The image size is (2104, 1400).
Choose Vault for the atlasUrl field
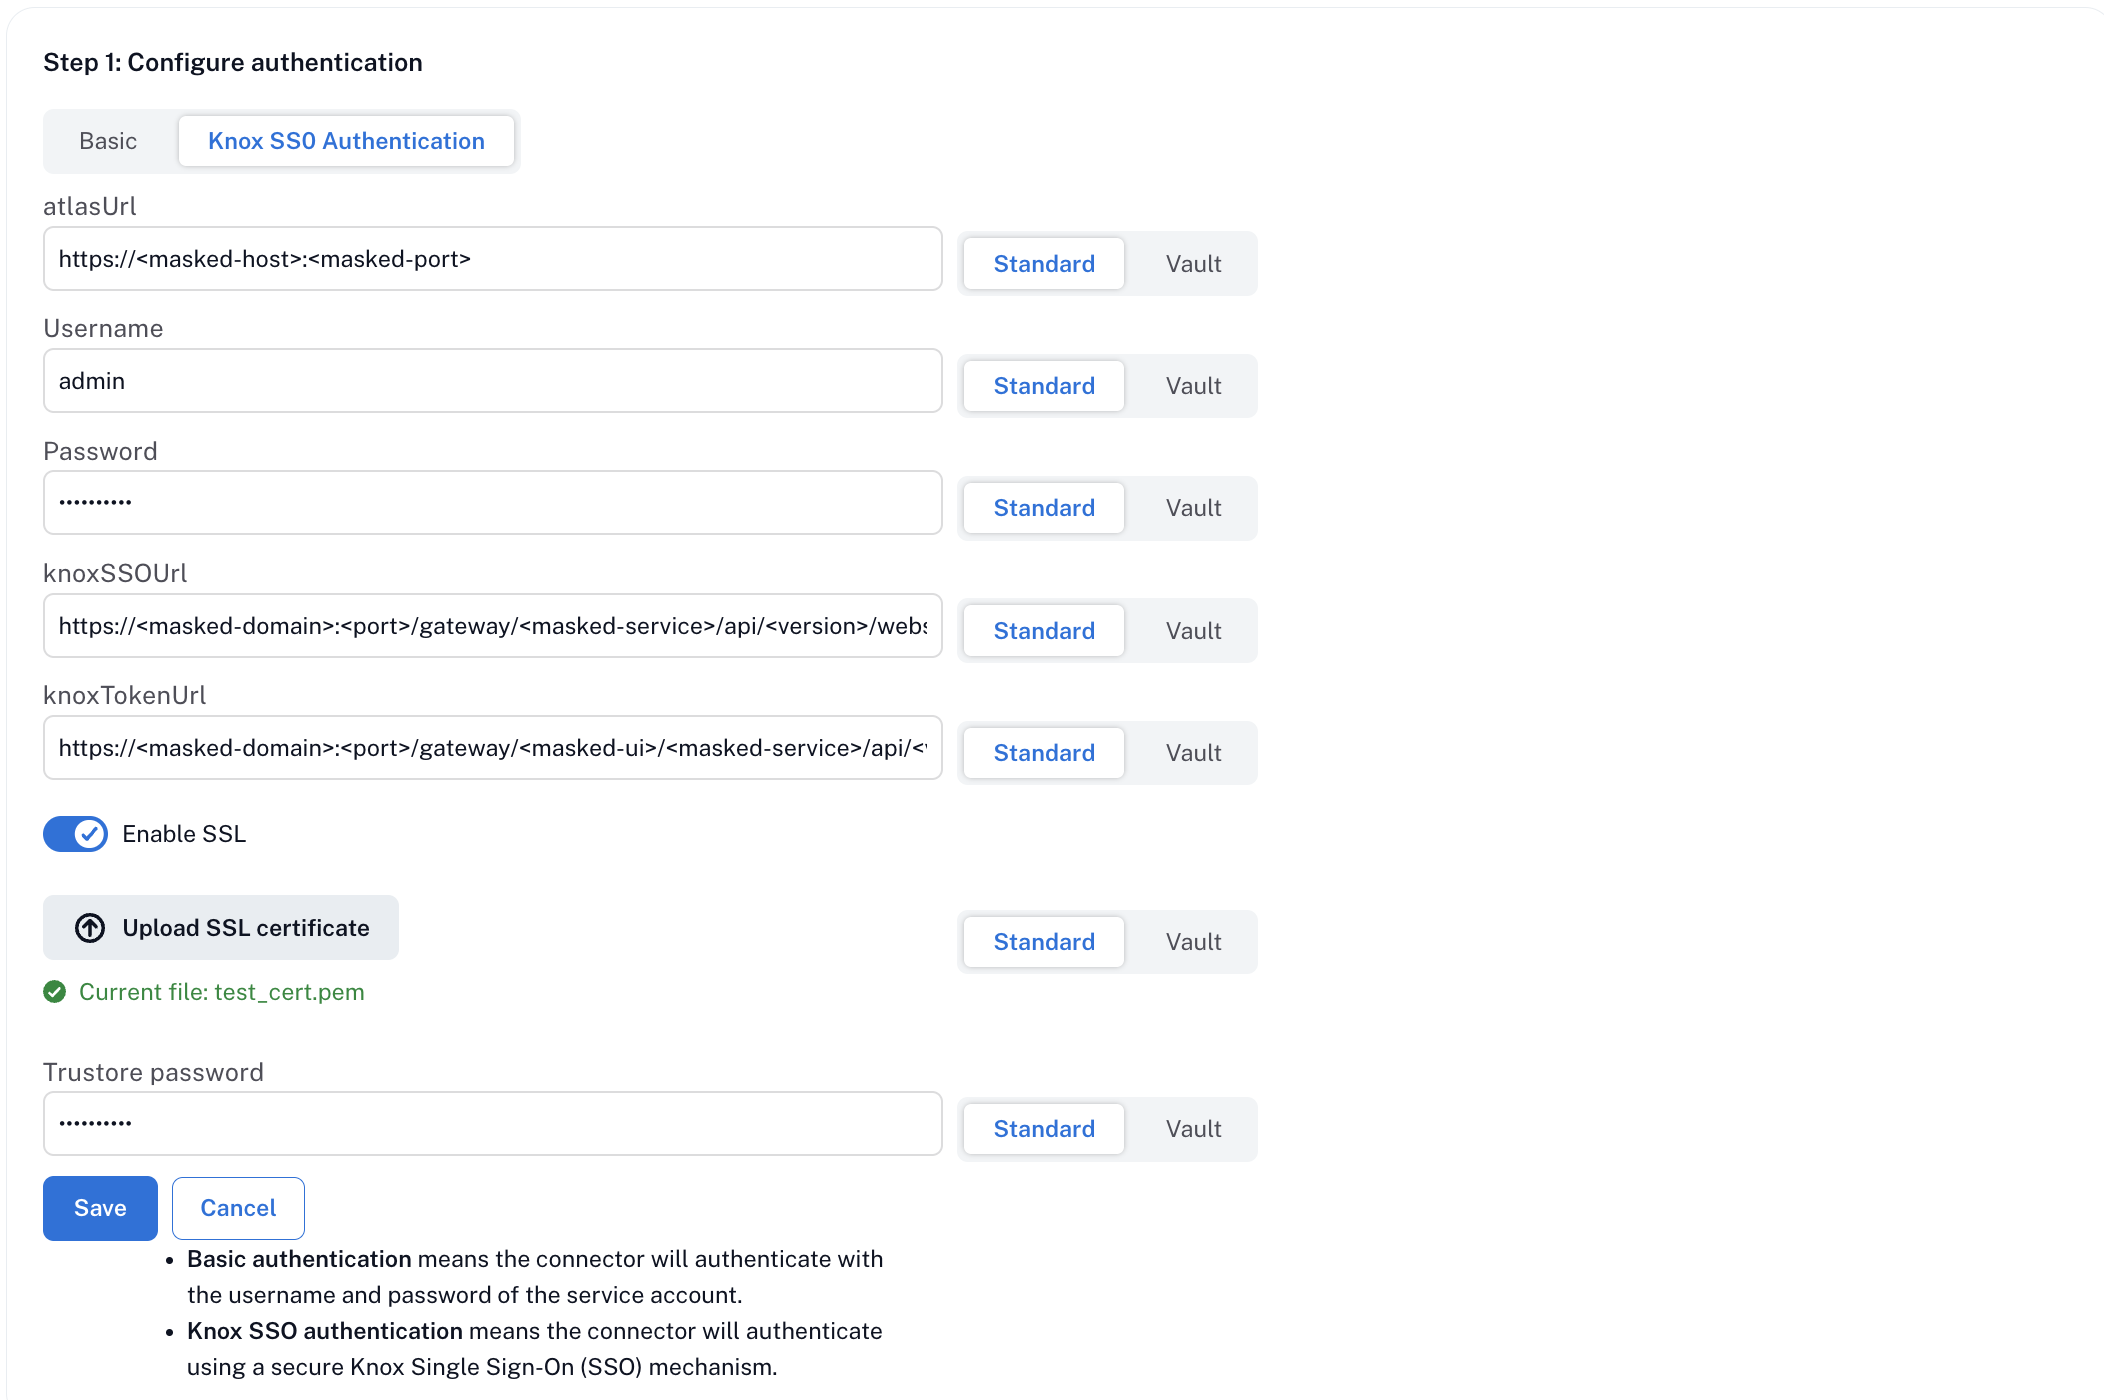(1193, 264)
